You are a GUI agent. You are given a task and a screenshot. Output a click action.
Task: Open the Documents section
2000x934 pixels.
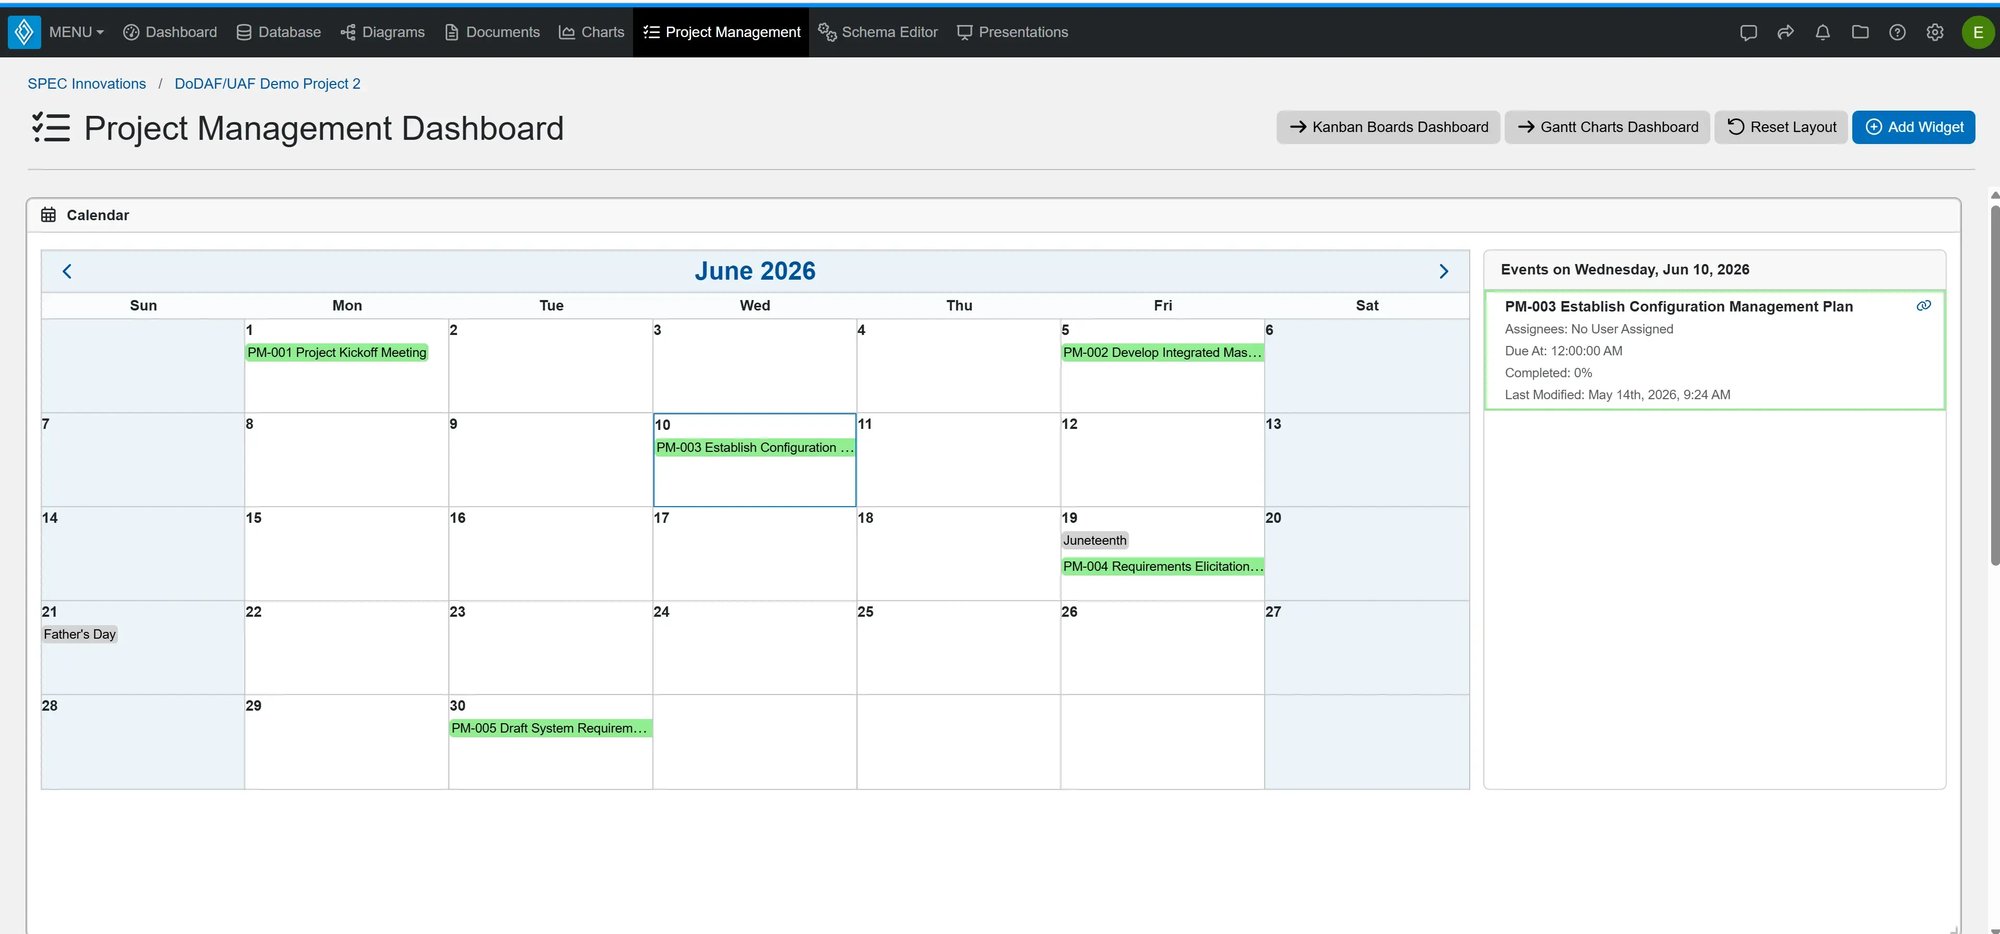[492, 32]
